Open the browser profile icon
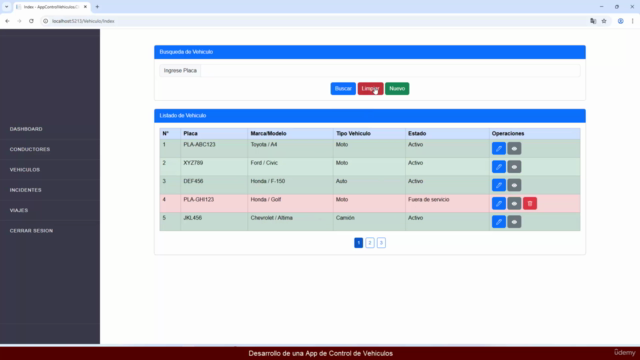640x360 pixels. tap(620, 21)
